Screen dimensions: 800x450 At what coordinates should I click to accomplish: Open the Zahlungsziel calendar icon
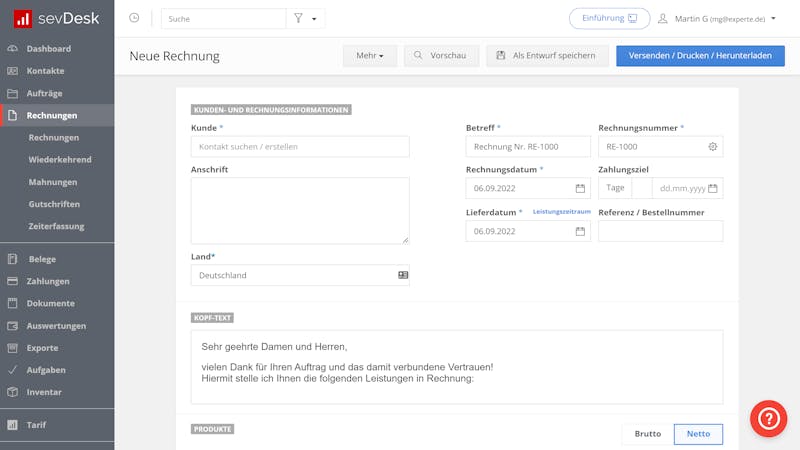click(x=713, y=188)
